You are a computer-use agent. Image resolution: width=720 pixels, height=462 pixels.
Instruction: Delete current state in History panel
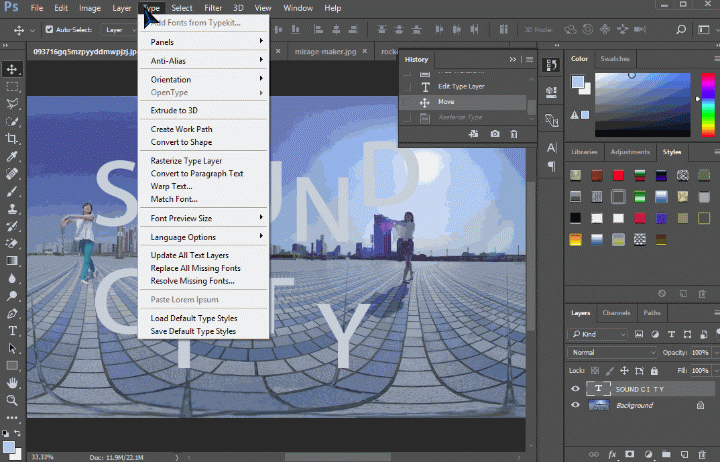[x=514, y=134]
